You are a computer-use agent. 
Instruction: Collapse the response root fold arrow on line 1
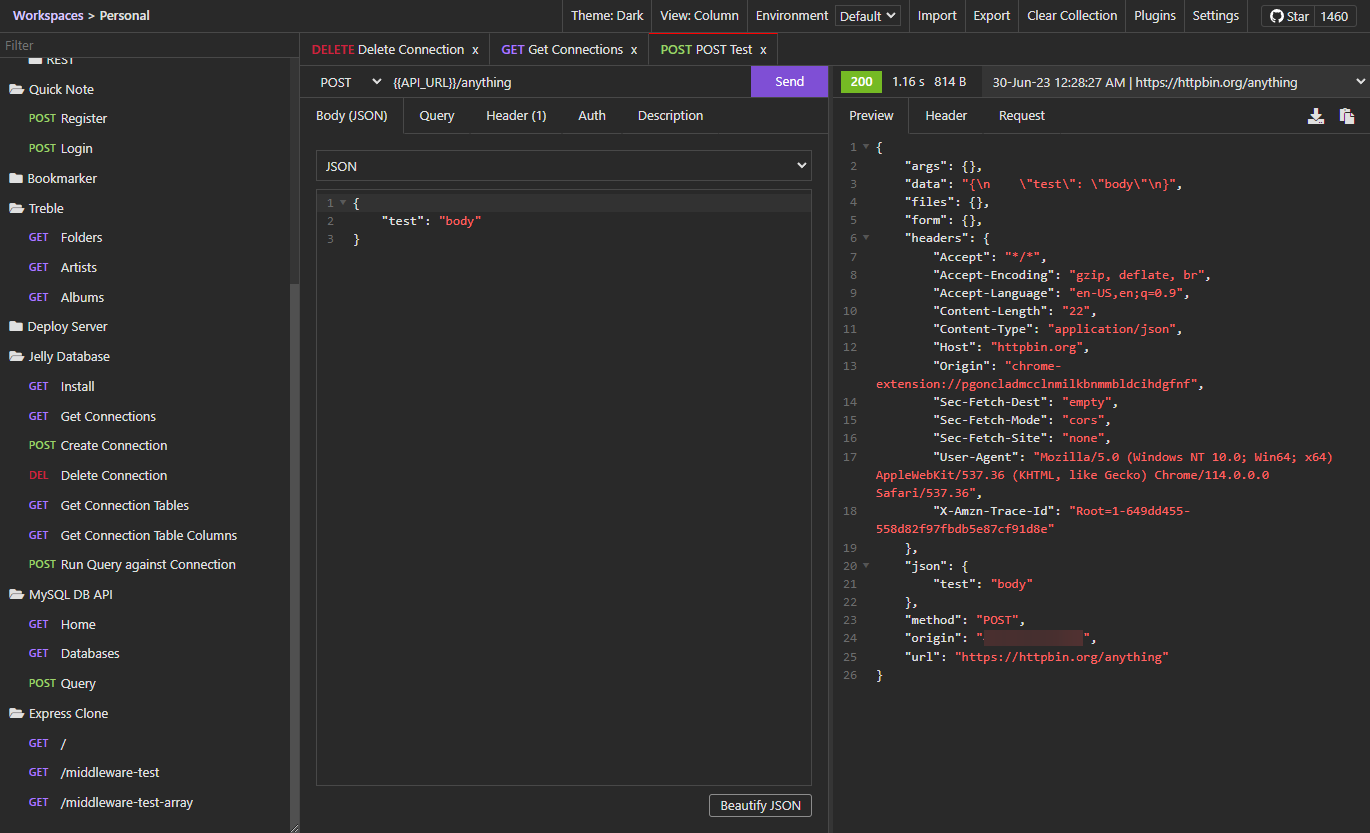[x=866, y=147]
